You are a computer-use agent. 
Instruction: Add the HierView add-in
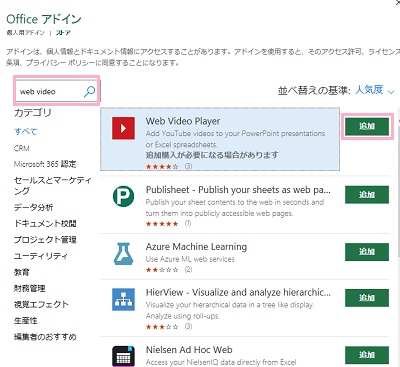point(367,298)
